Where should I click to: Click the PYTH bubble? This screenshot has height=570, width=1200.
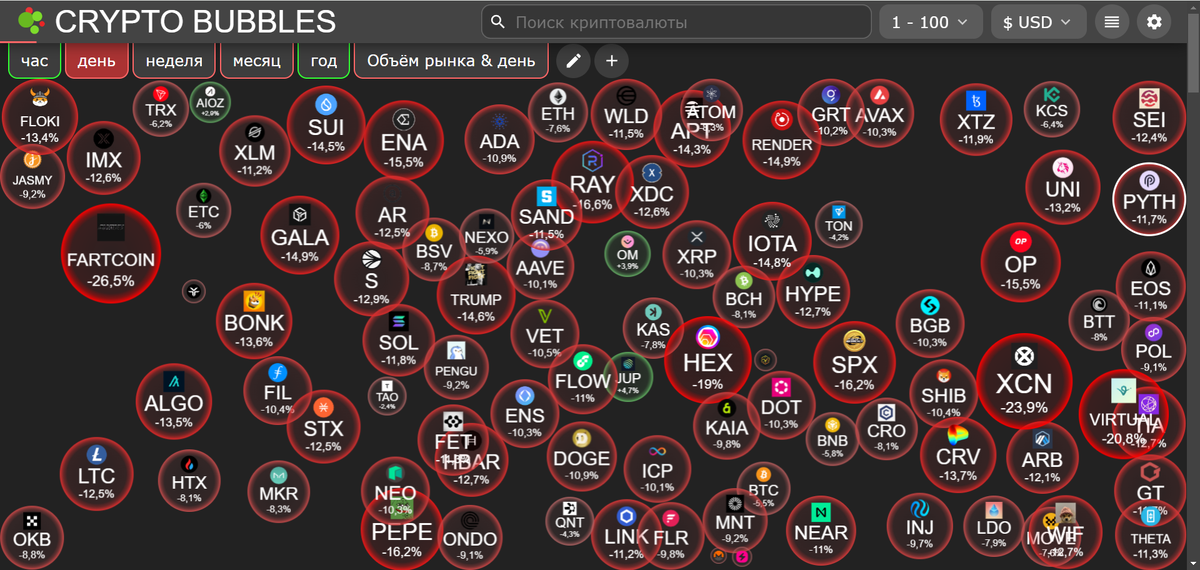tap(1150, 199)
